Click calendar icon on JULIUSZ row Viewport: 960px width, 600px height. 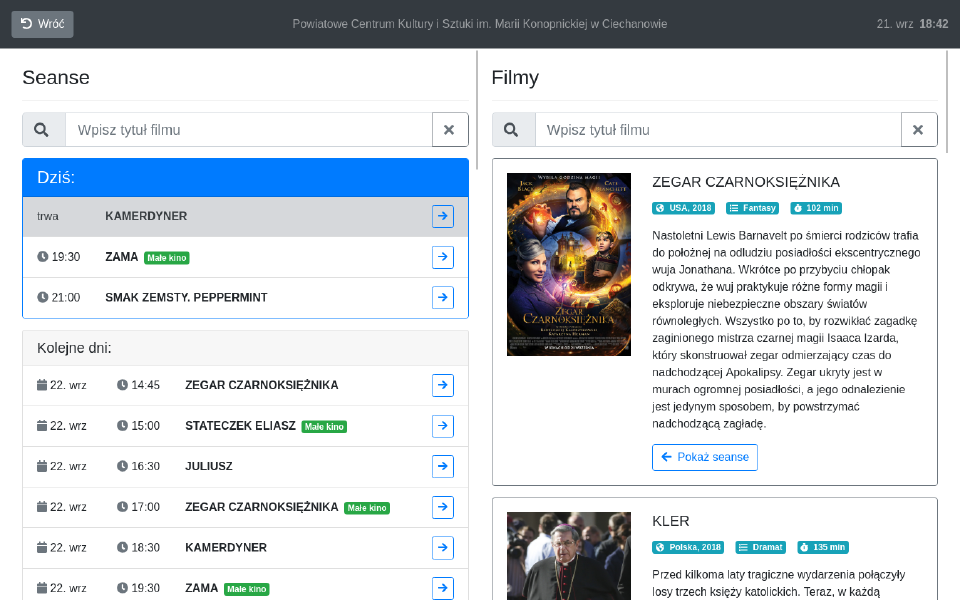[42, 466]
